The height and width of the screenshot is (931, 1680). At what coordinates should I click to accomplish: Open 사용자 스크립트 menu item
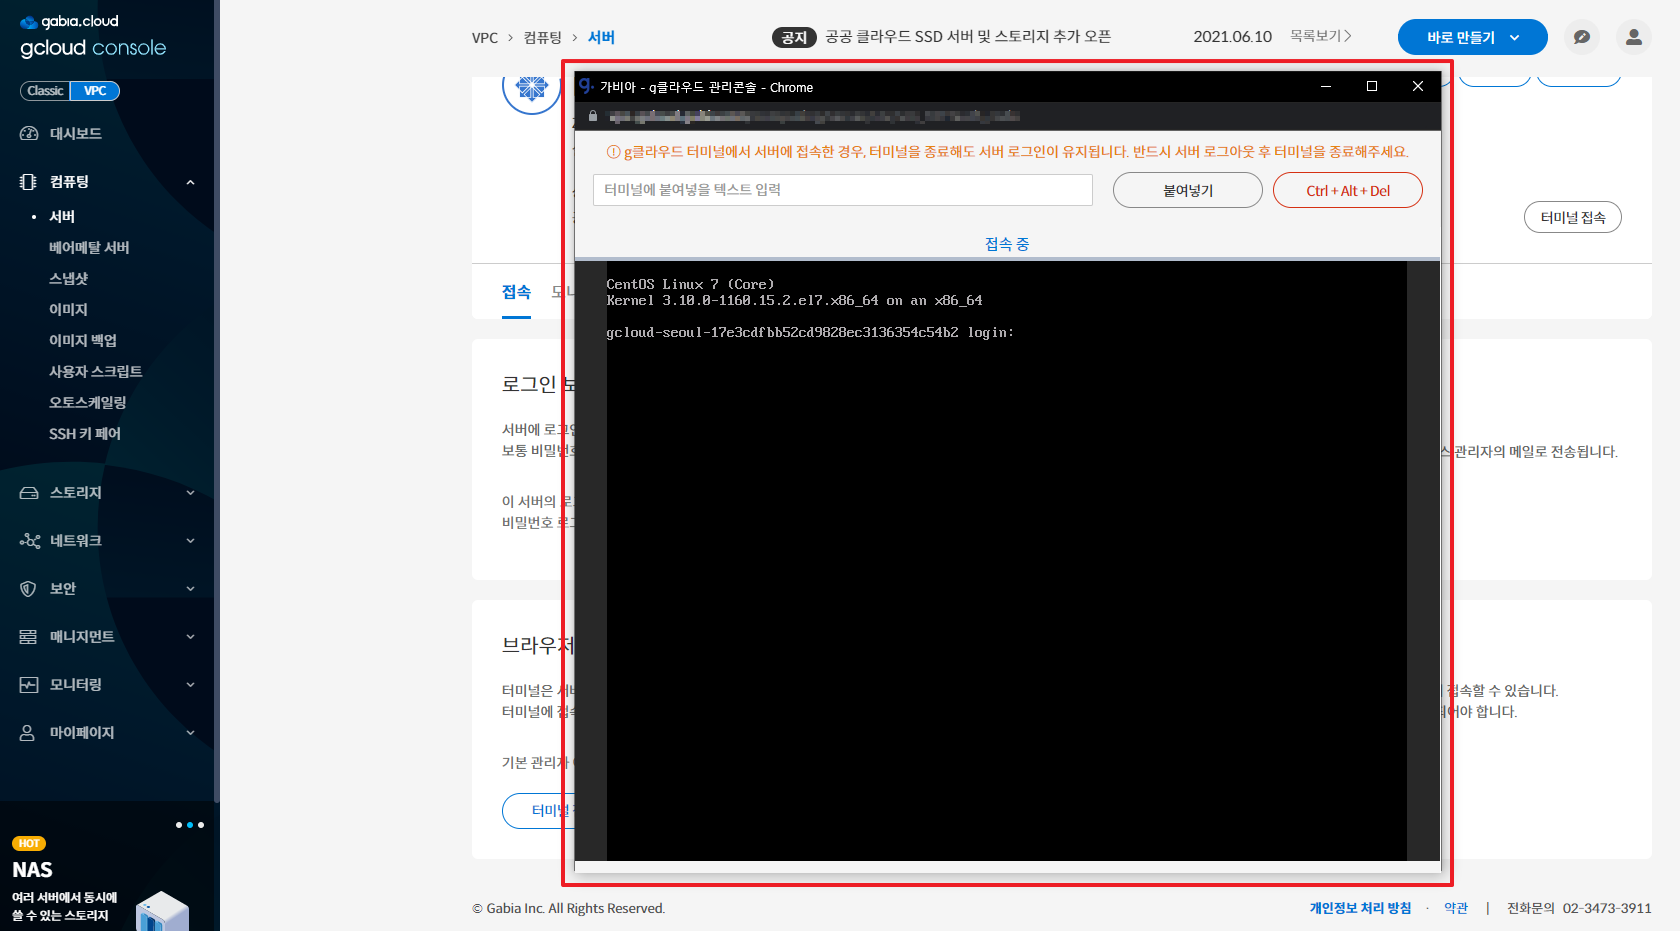[x=96, y=372]
